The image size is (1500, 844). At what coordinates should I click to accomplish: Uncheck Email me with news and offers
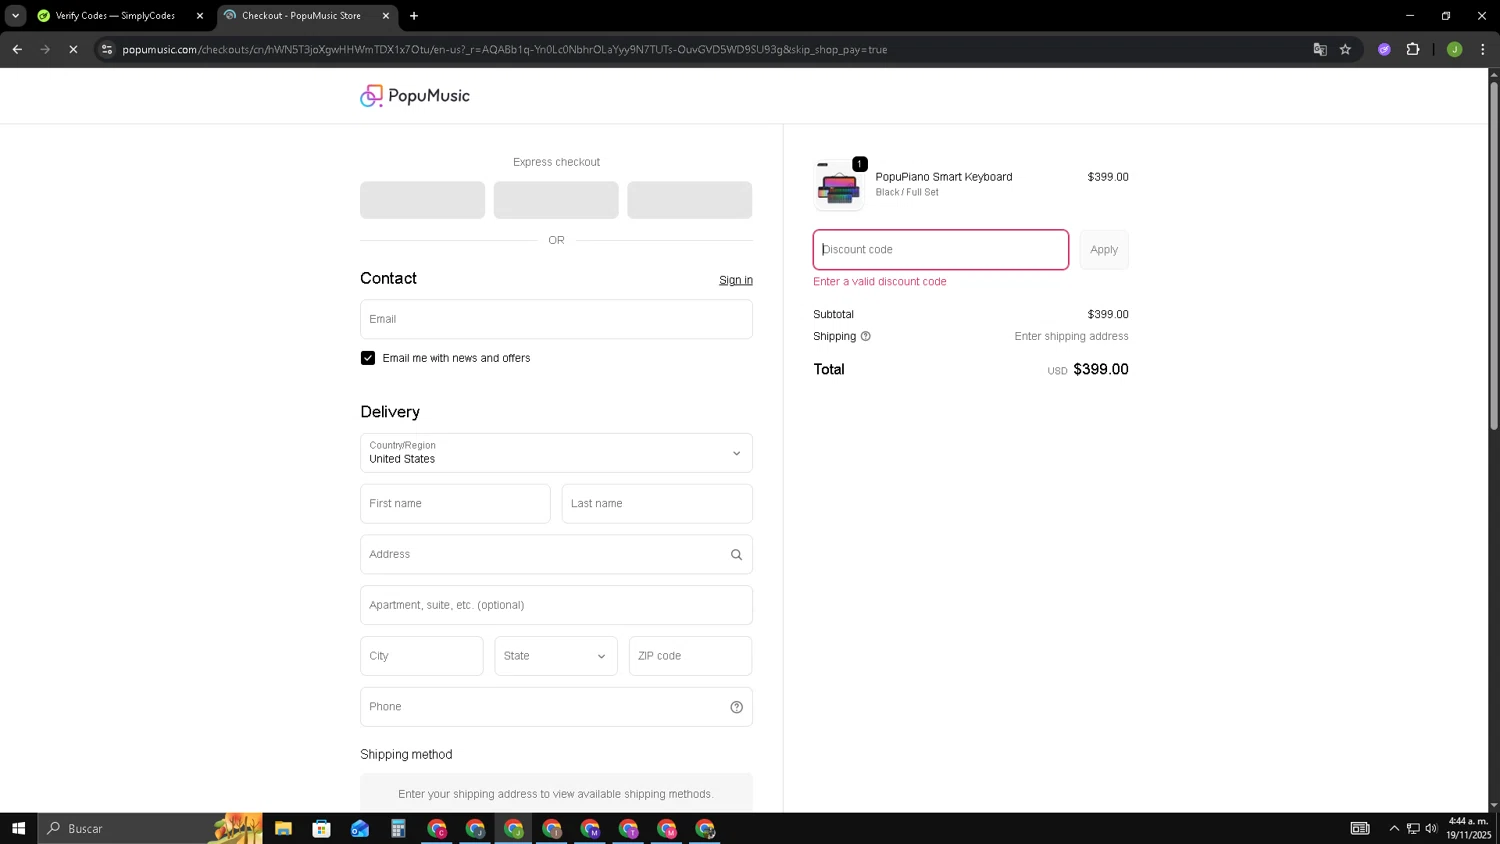click(x=368, y=358)
